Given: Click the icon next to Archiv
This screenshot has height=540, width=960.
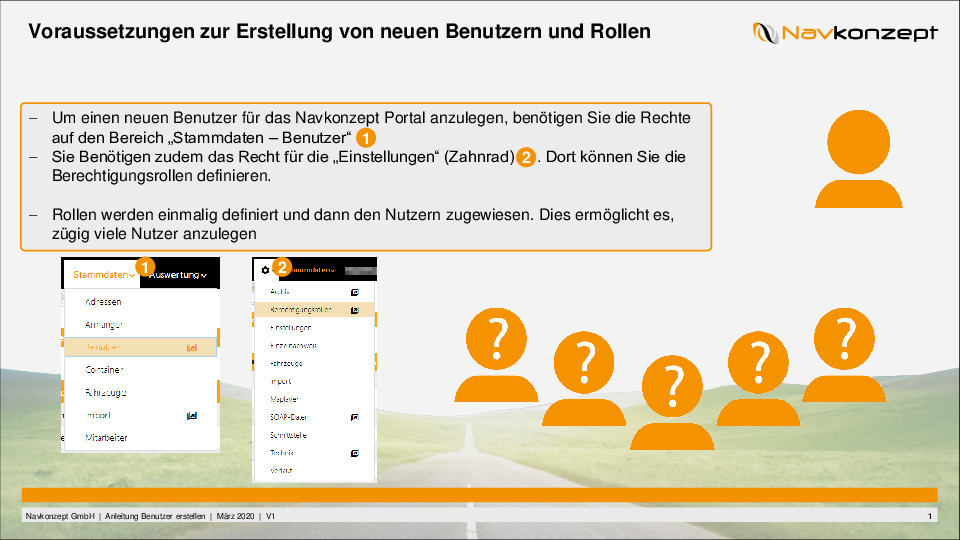Looking at the screenshot, I should point(354,292).
